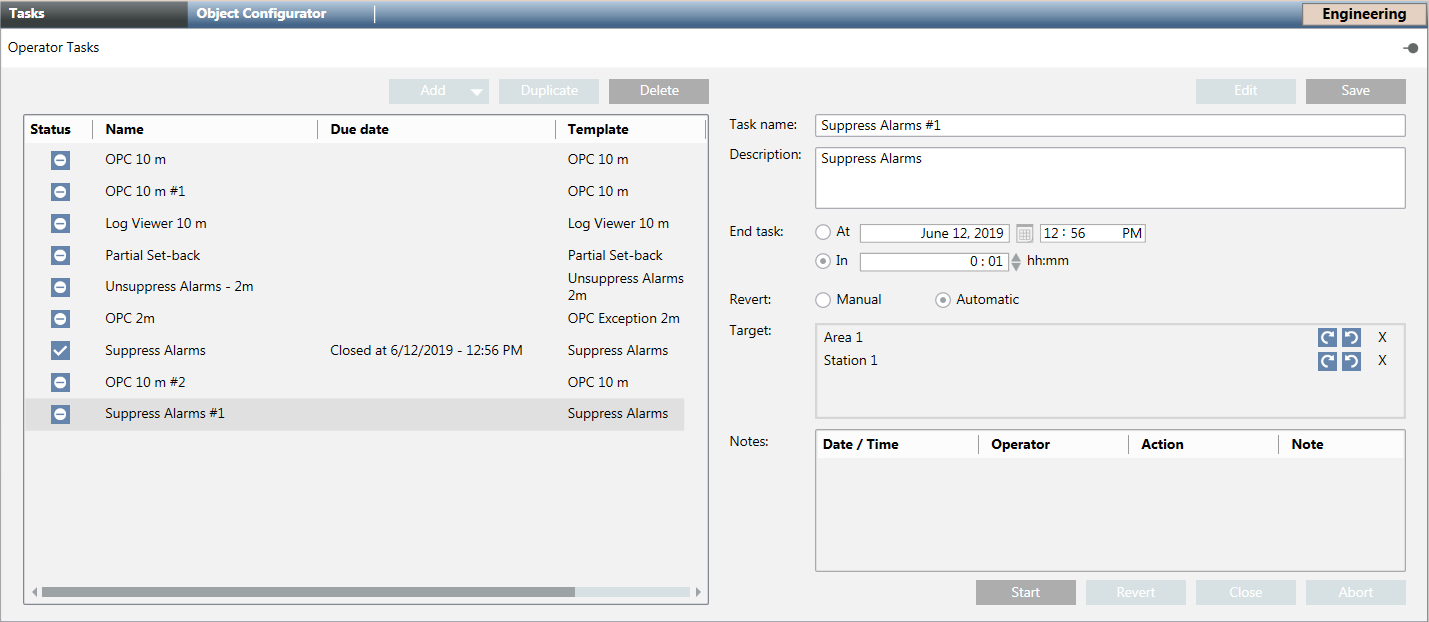Switch to the Object Configurator tab
The image size is (1429, 622).
tap(261, 14)
